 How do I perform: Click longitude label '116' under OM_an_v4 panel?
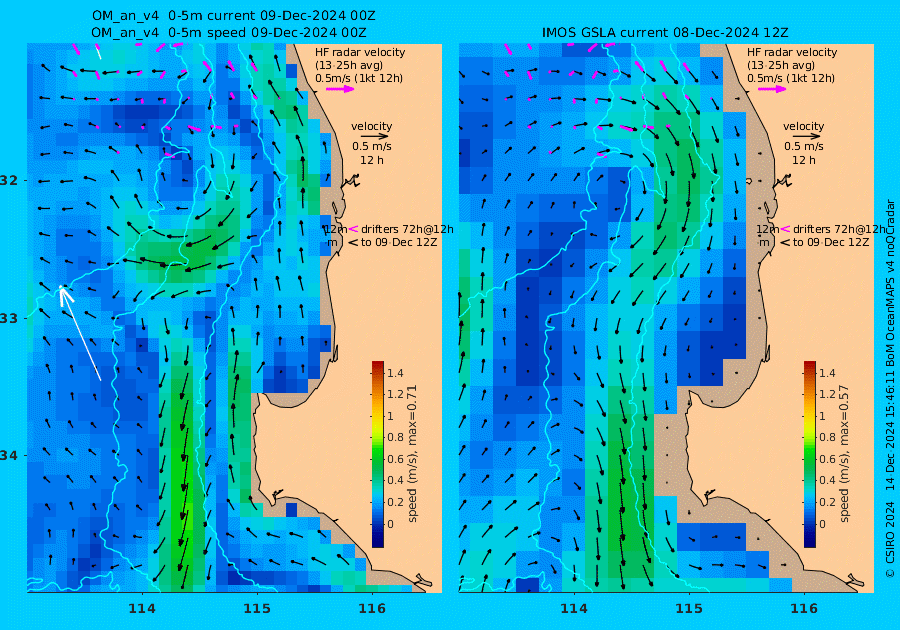point(372,609)
